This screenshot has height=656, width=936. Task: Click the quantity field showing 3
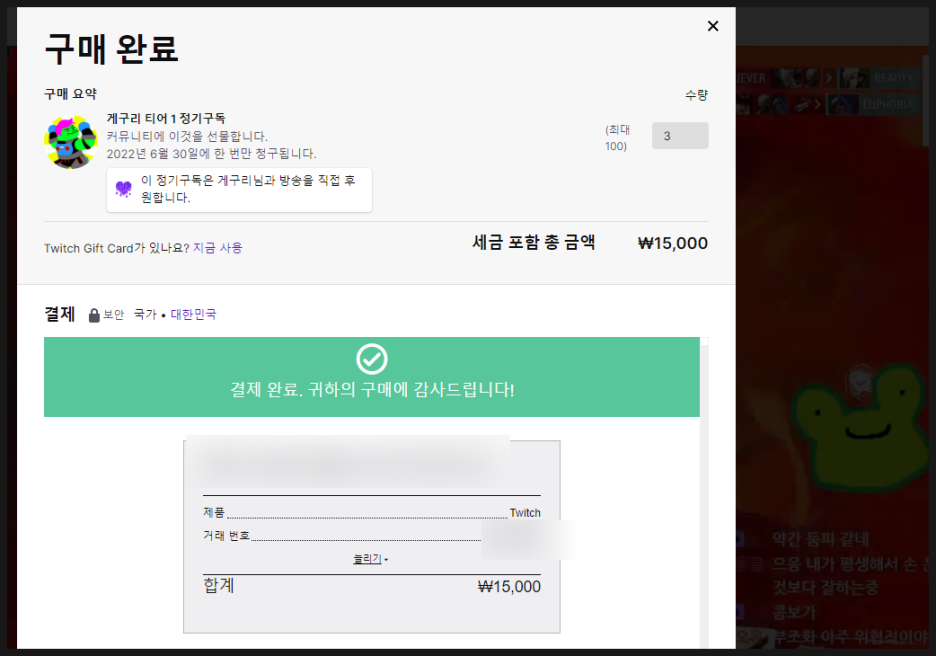(x=680, y=135)
